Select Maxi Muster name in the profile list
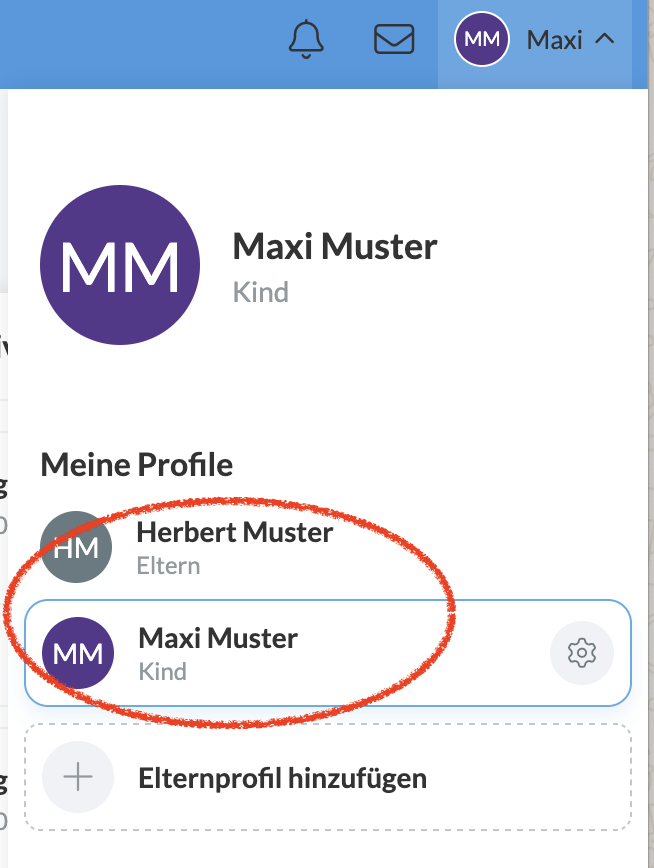 (x=217, y=638)
